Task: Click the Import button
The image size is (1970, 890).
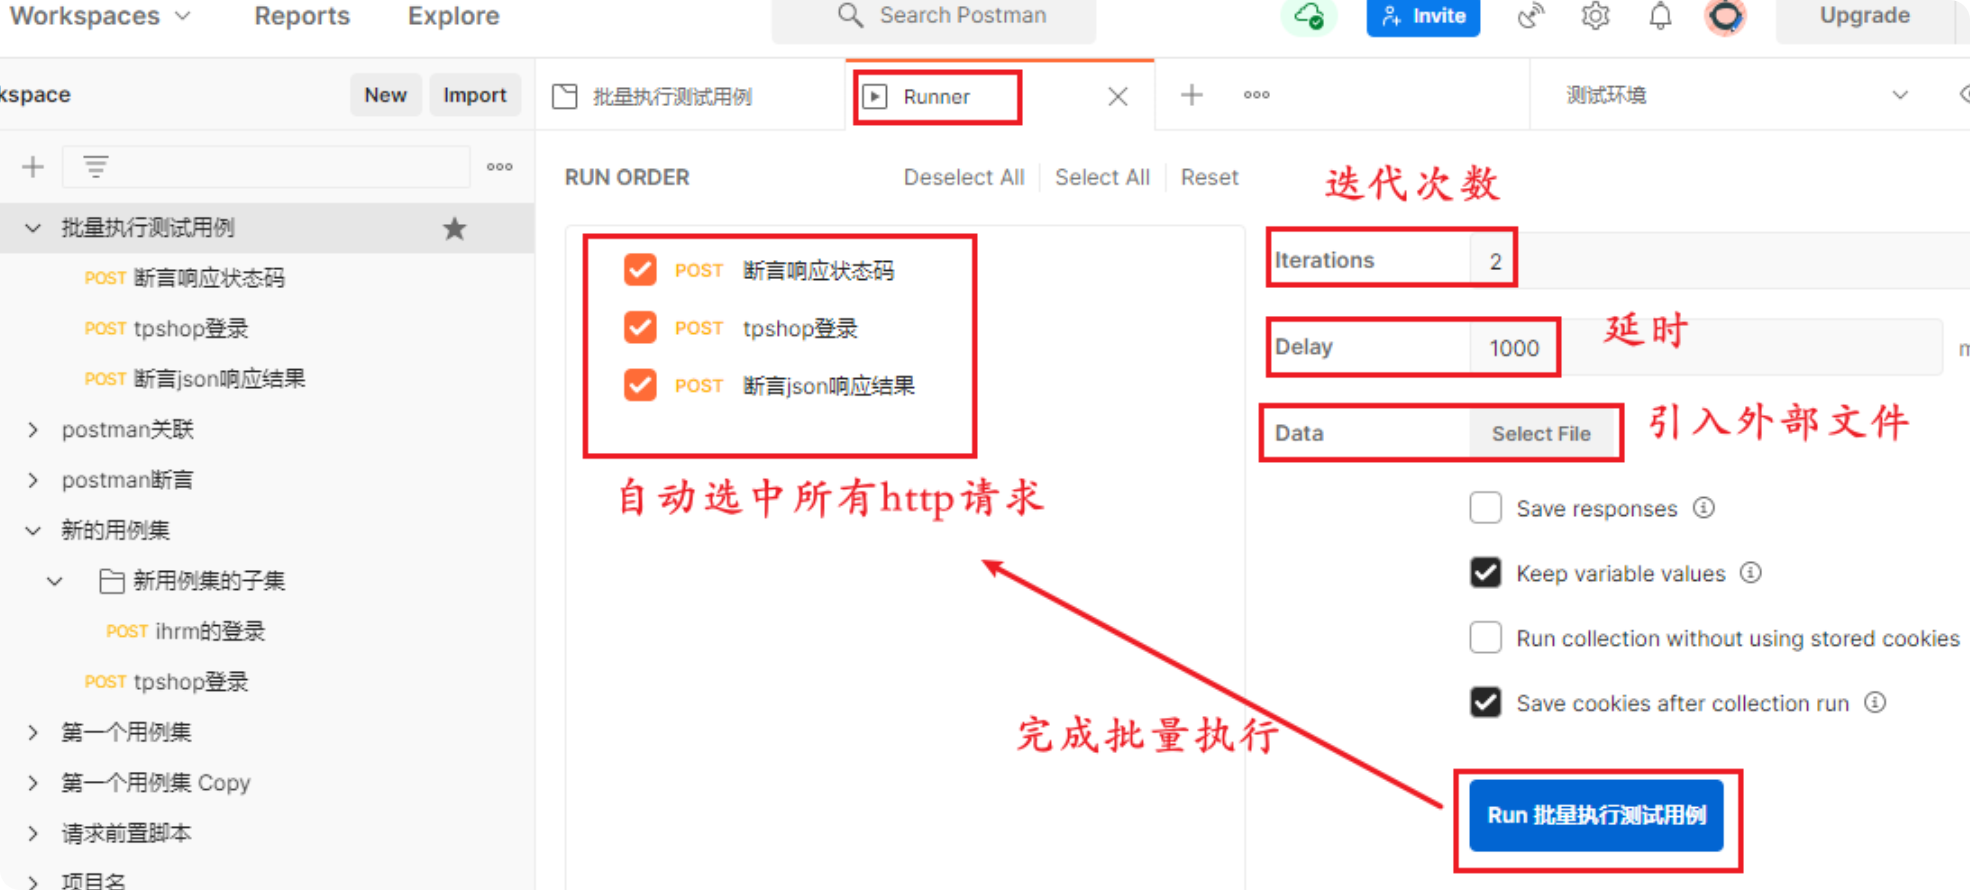Action: [x=475, y=95]
